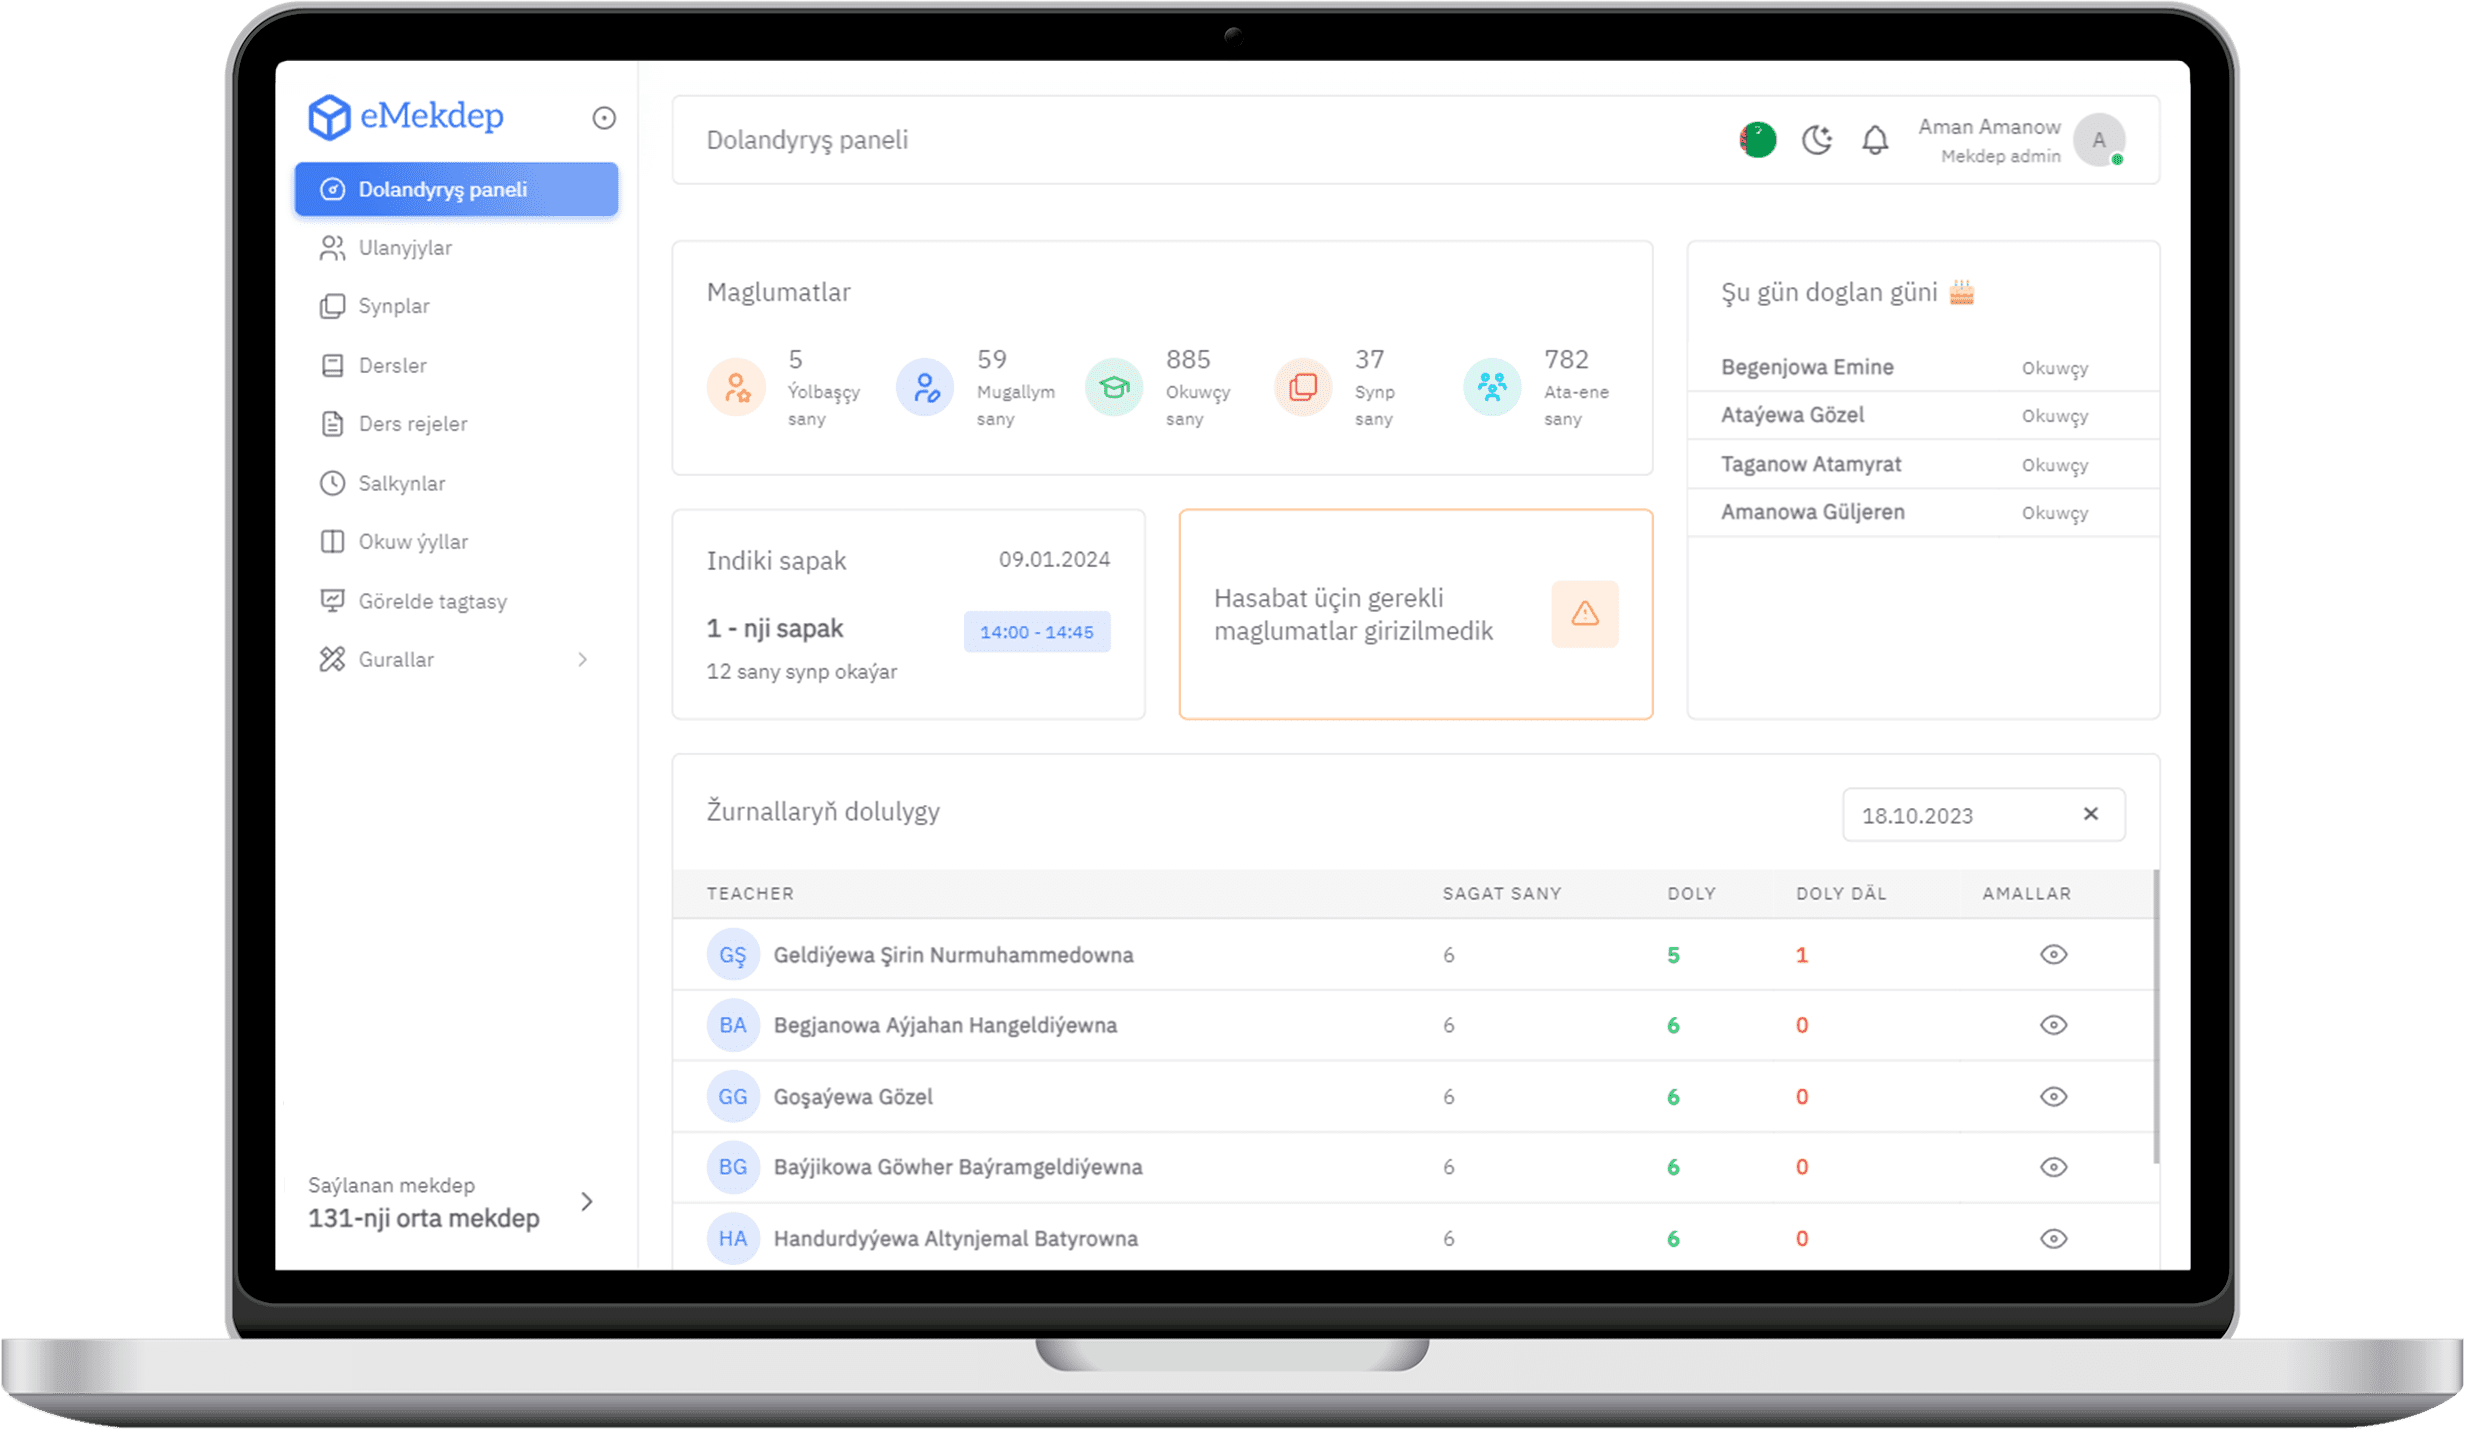
Task: Click the Ýolbaşçy sany icon
Action: 737,387
